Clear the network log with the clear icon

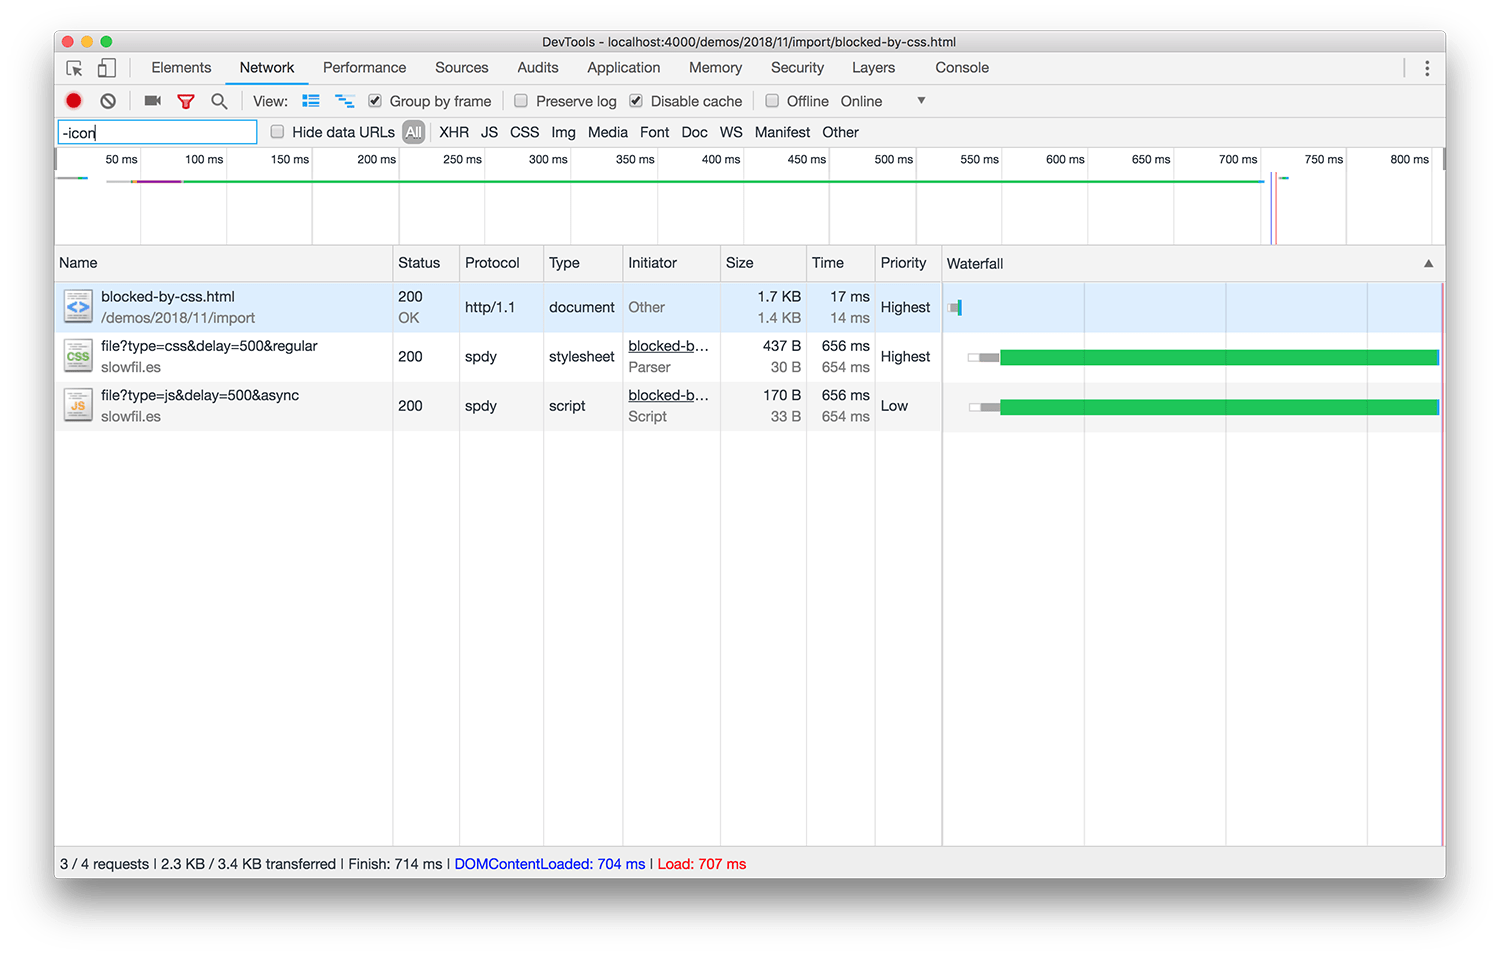pyautogui.click(x=108, y=101)
